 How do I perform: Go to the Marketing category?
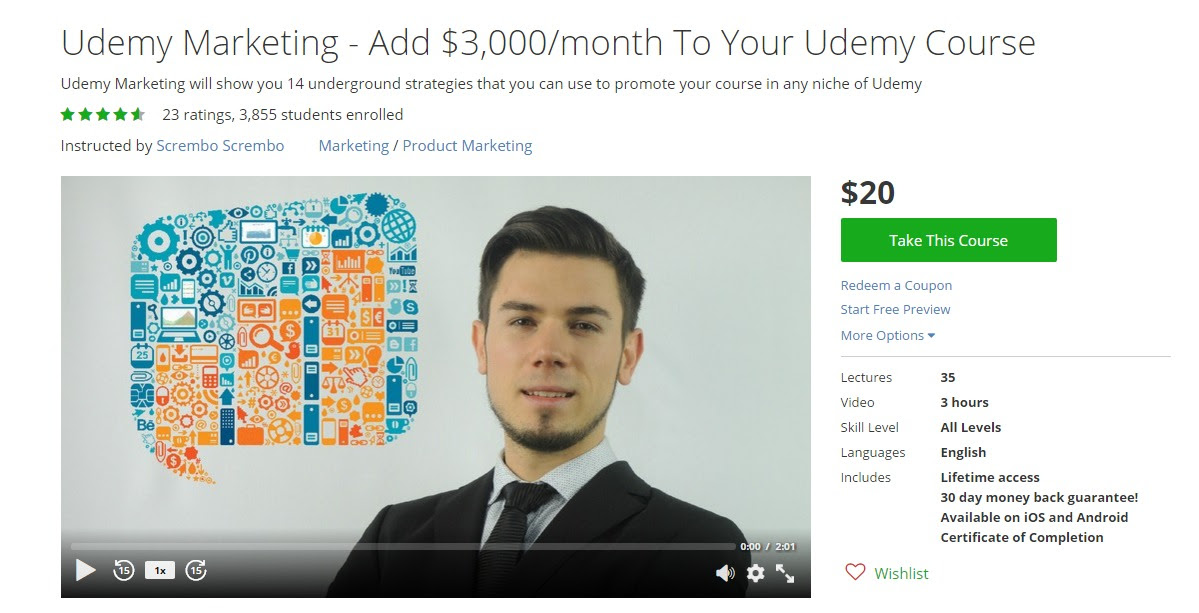(353, 146)
